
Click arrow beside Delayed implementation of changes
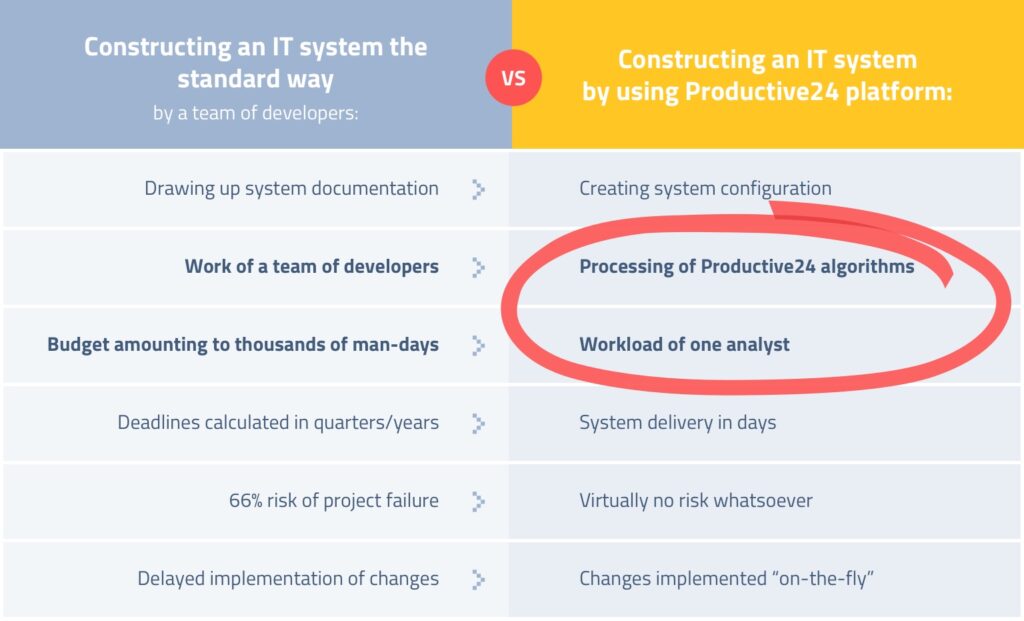pyautogui.click(x=479, y=579)
